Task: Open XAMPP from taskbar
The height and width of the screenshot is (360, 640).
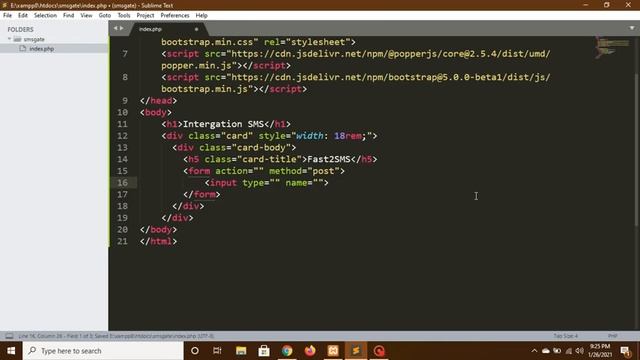Action: (333, 351)
